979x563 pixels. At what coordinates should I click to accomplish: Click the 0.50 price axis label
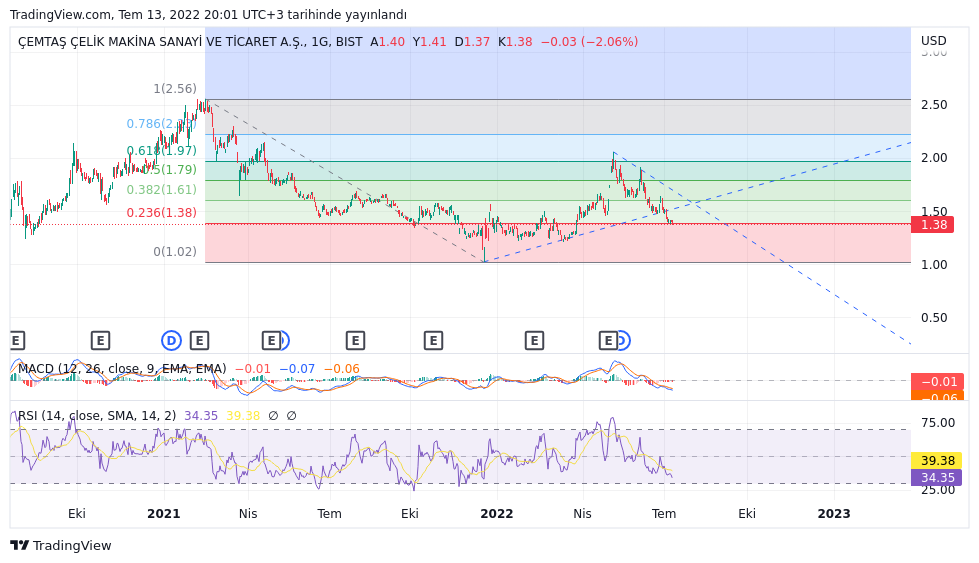pyautogui.click(x=934, y=318)
